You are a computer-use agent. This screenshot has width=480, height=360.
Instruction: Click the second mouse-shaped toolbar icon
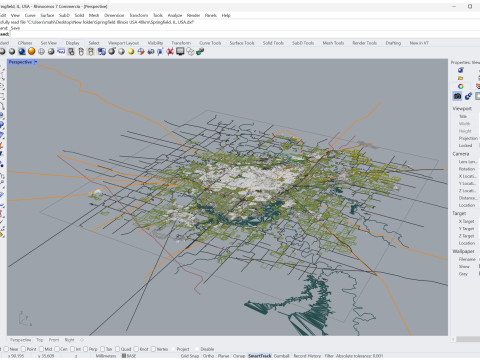pyautogui.click(x=91, y=51)
